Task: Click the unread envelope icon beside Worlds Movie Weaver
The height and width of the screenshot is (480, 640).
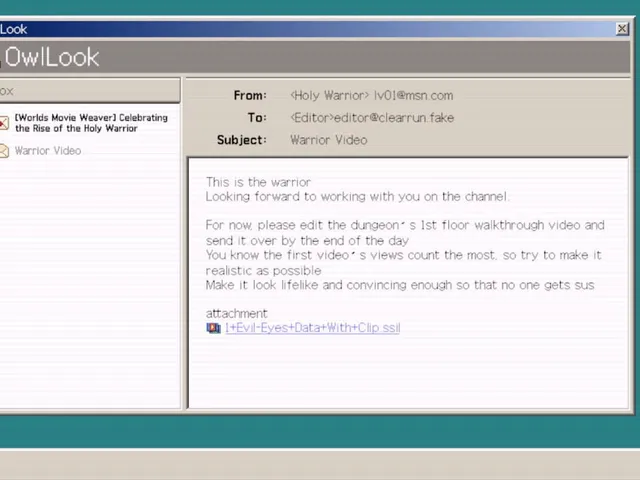Action: pos(4,123)
